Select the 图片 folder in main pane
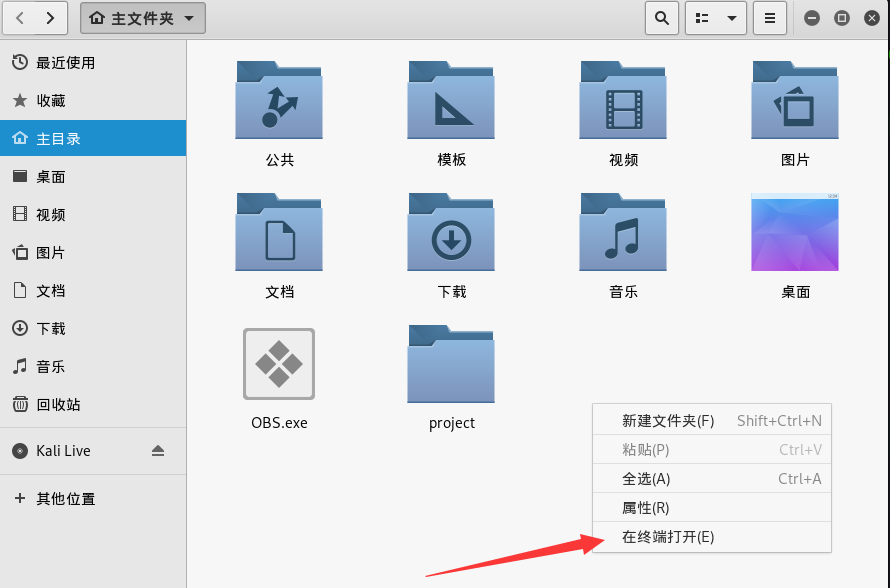The height and width of the screenshot is (588, 890). tap(795, 100)
